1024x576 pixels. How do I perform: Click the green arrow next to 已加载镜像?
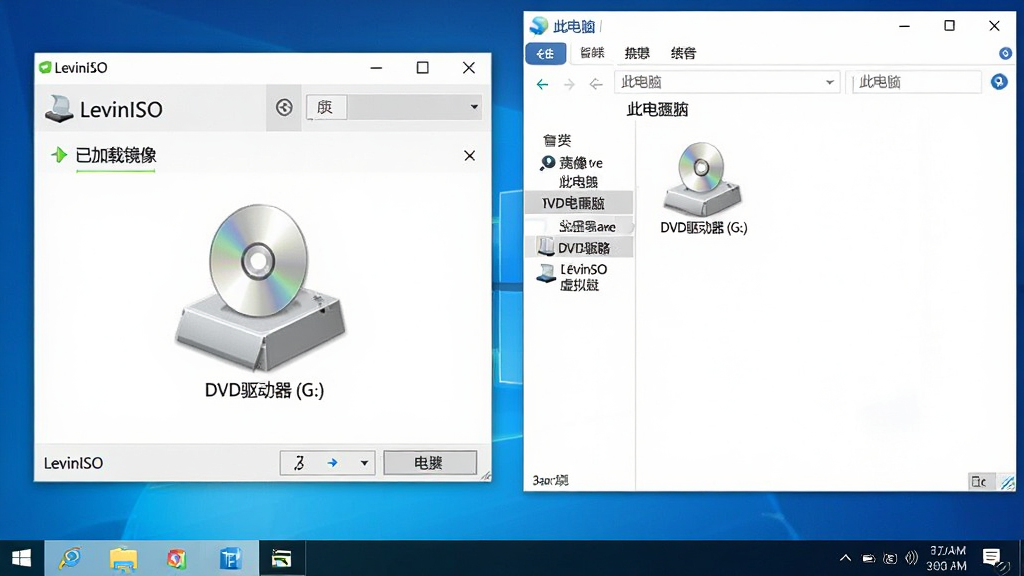(x=59, y=155)
